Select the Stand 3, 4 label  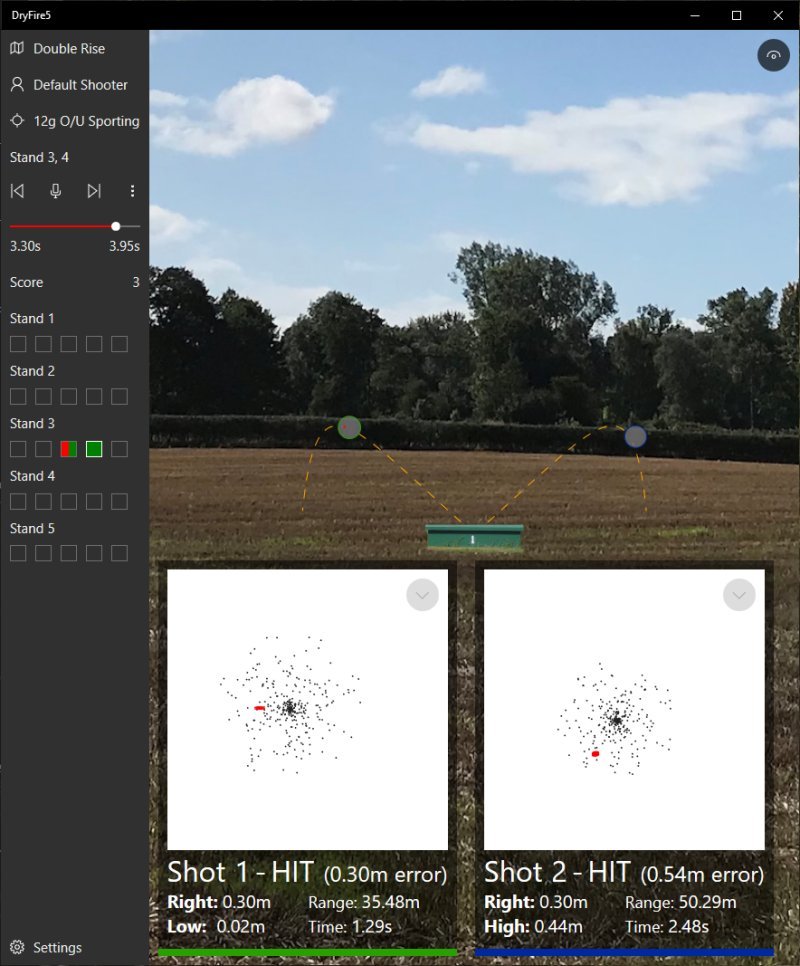pos(39,157)
